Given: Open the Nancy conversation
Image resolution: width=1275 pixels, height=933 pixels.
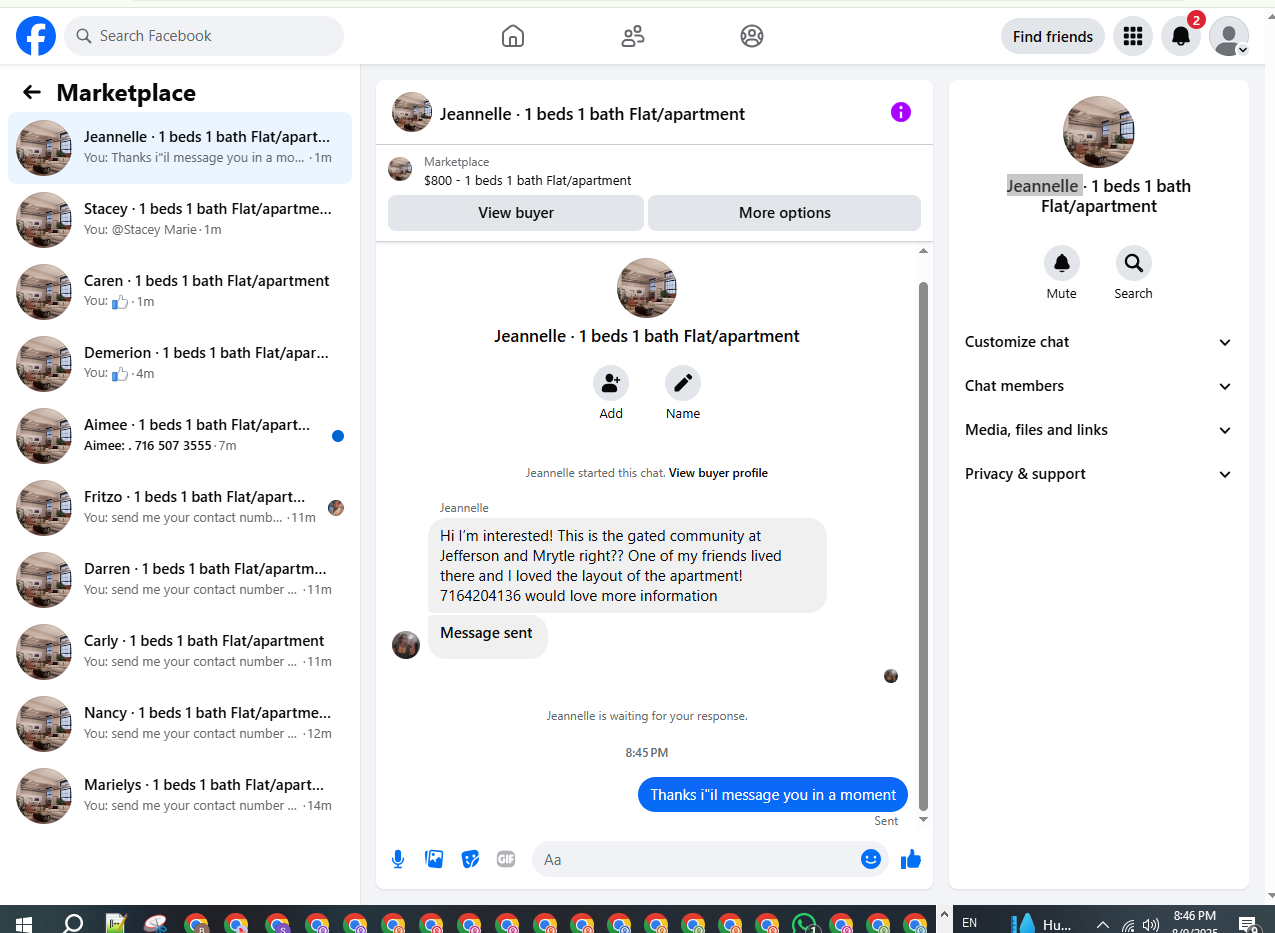Looking at the screenshot, I should [180, 724].
